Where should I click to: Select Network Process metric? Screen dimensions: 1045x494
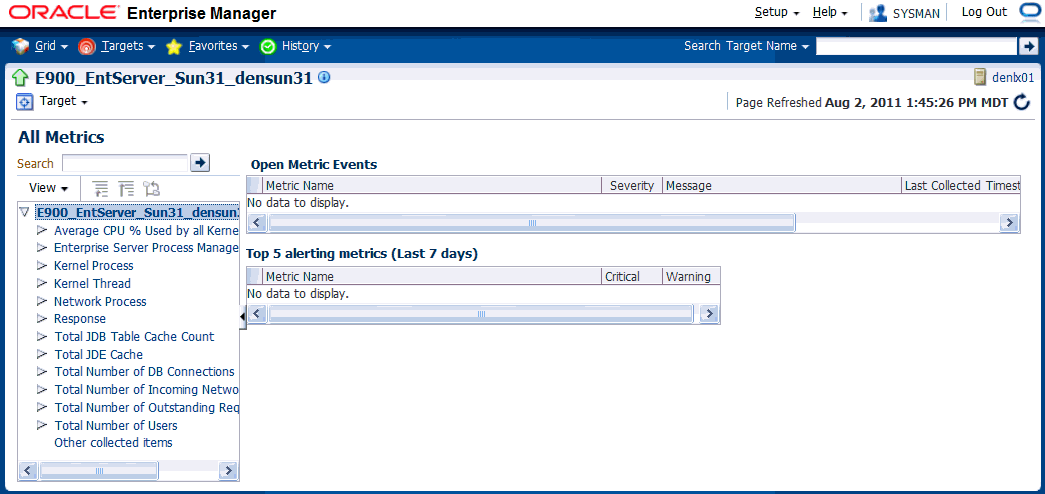click(x=100, y=301)
